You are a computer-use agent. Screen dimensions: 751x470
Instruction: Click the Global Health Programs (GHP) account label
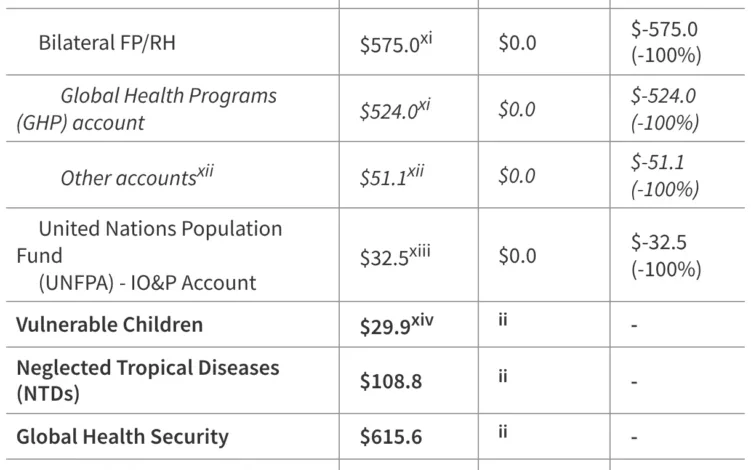tap(147, 109)
